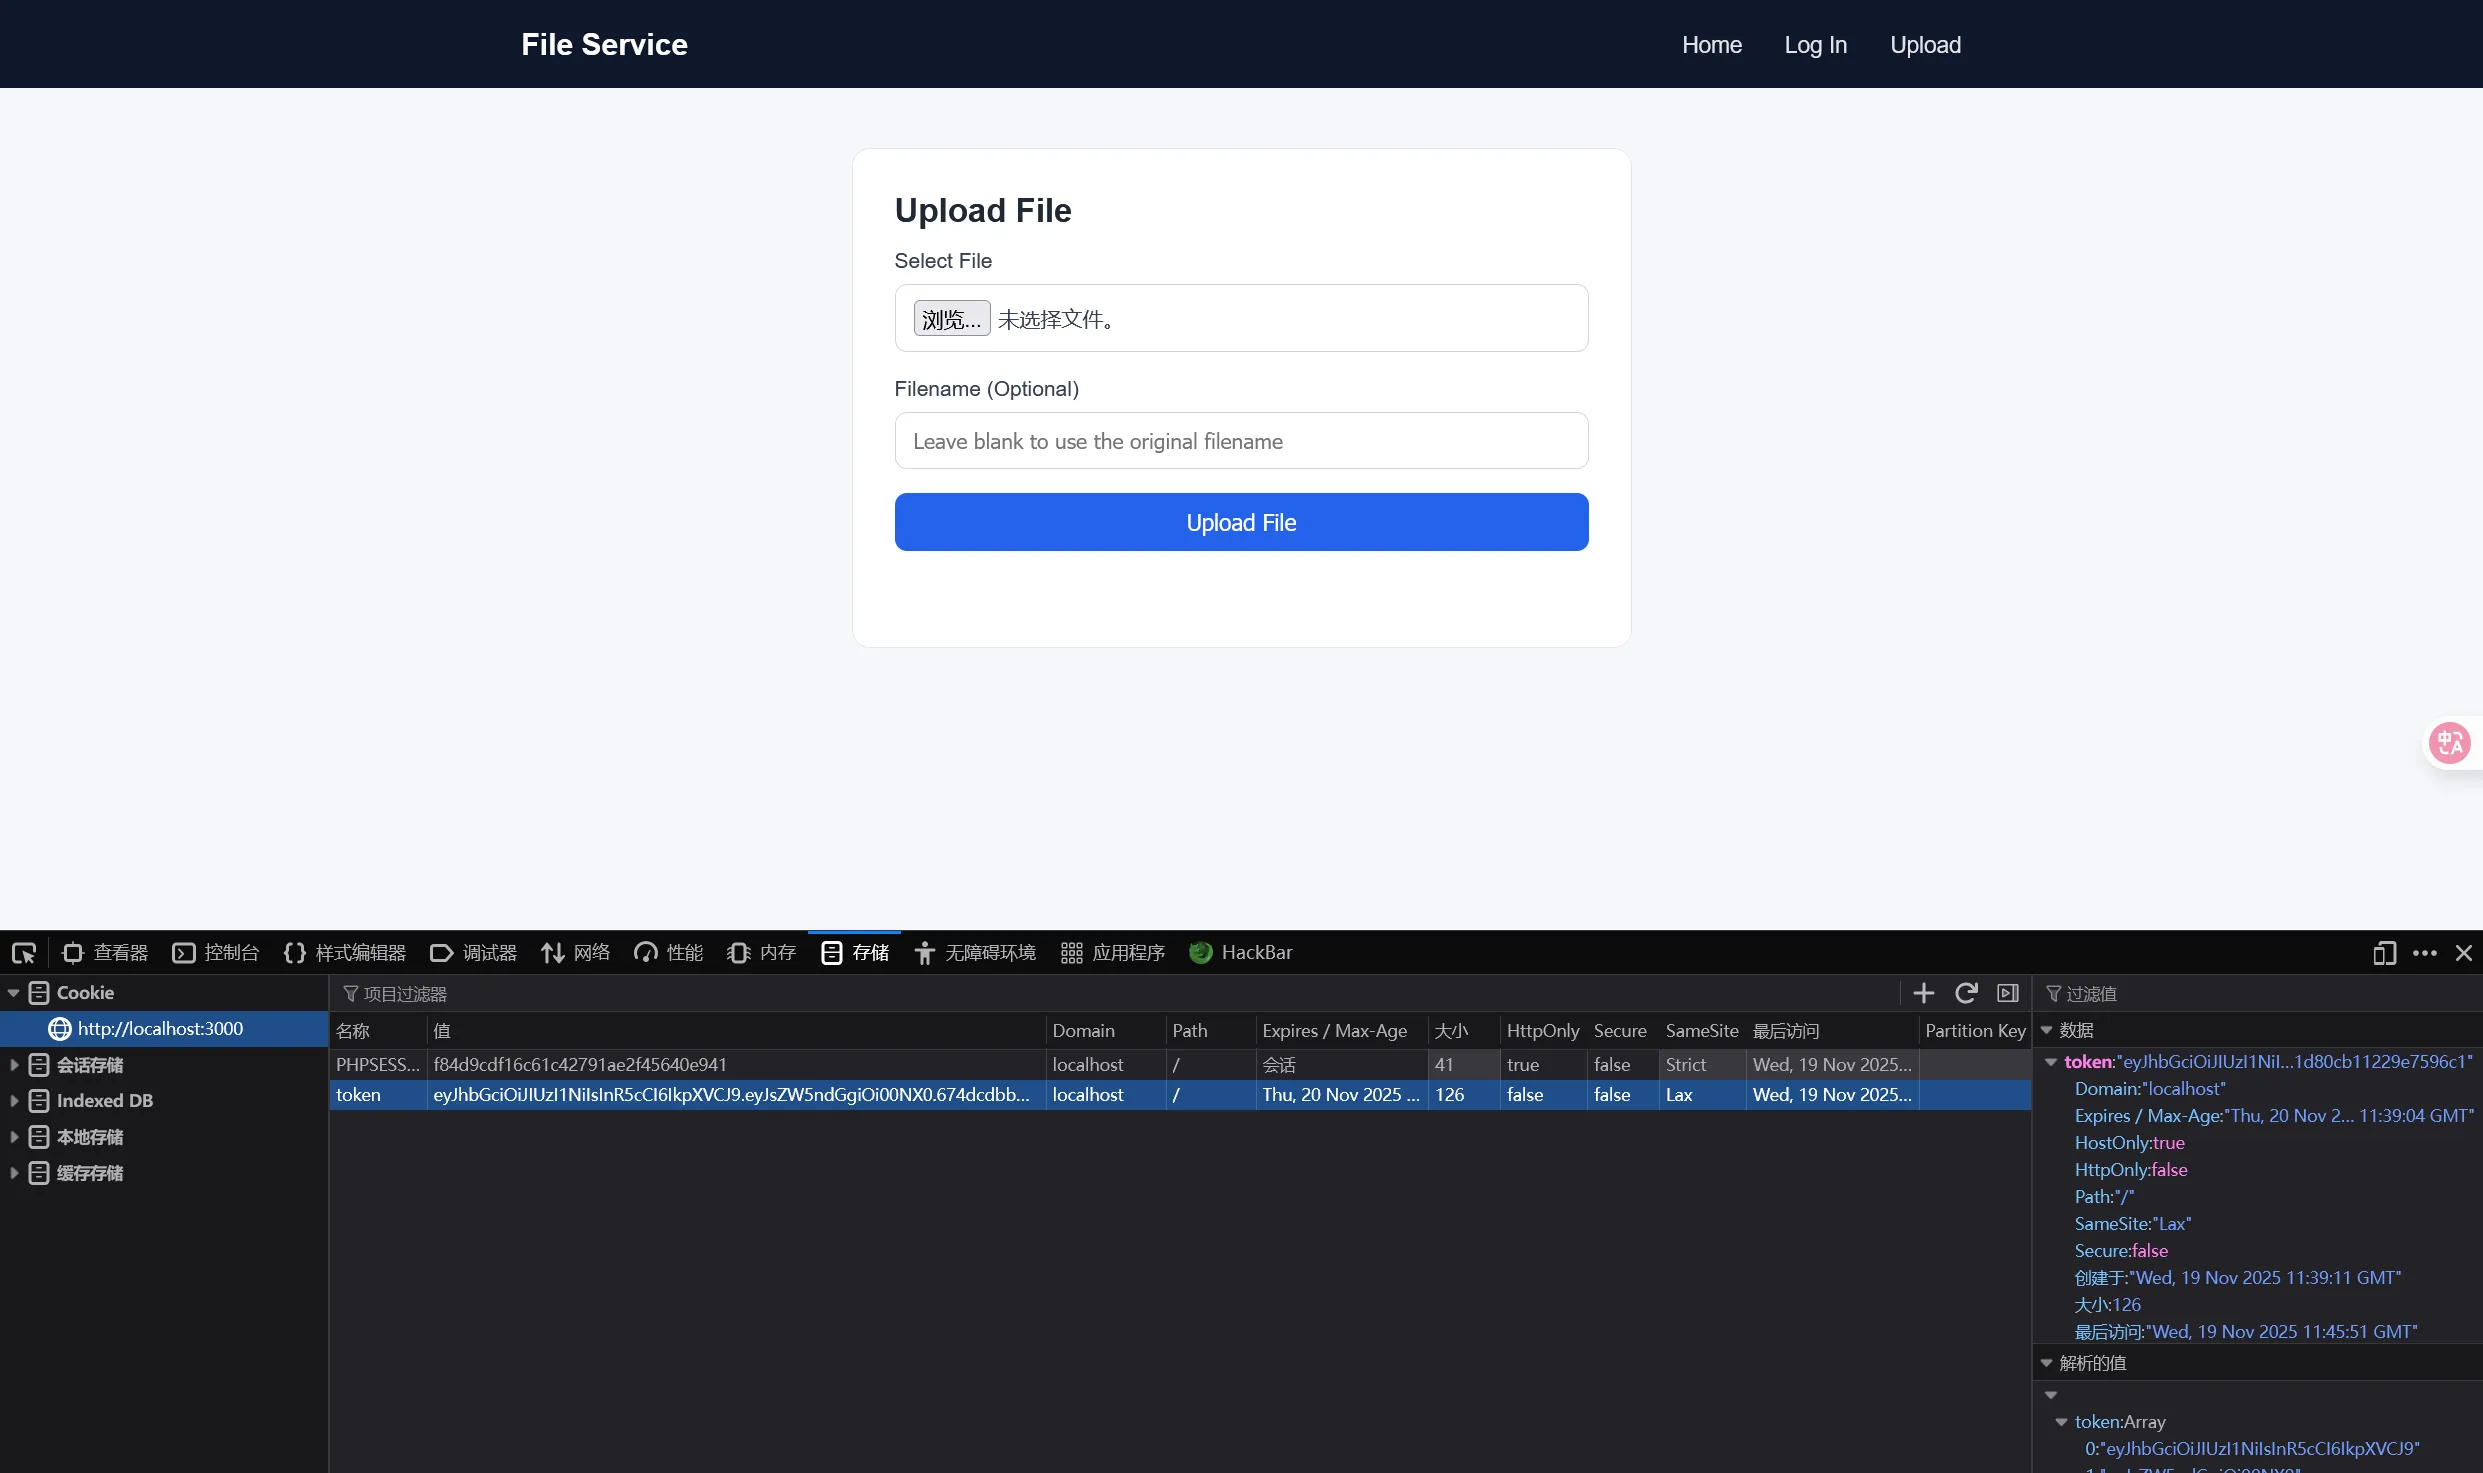
Task: Click the pink translate floating icon
Action: [x=2449, y=743]
